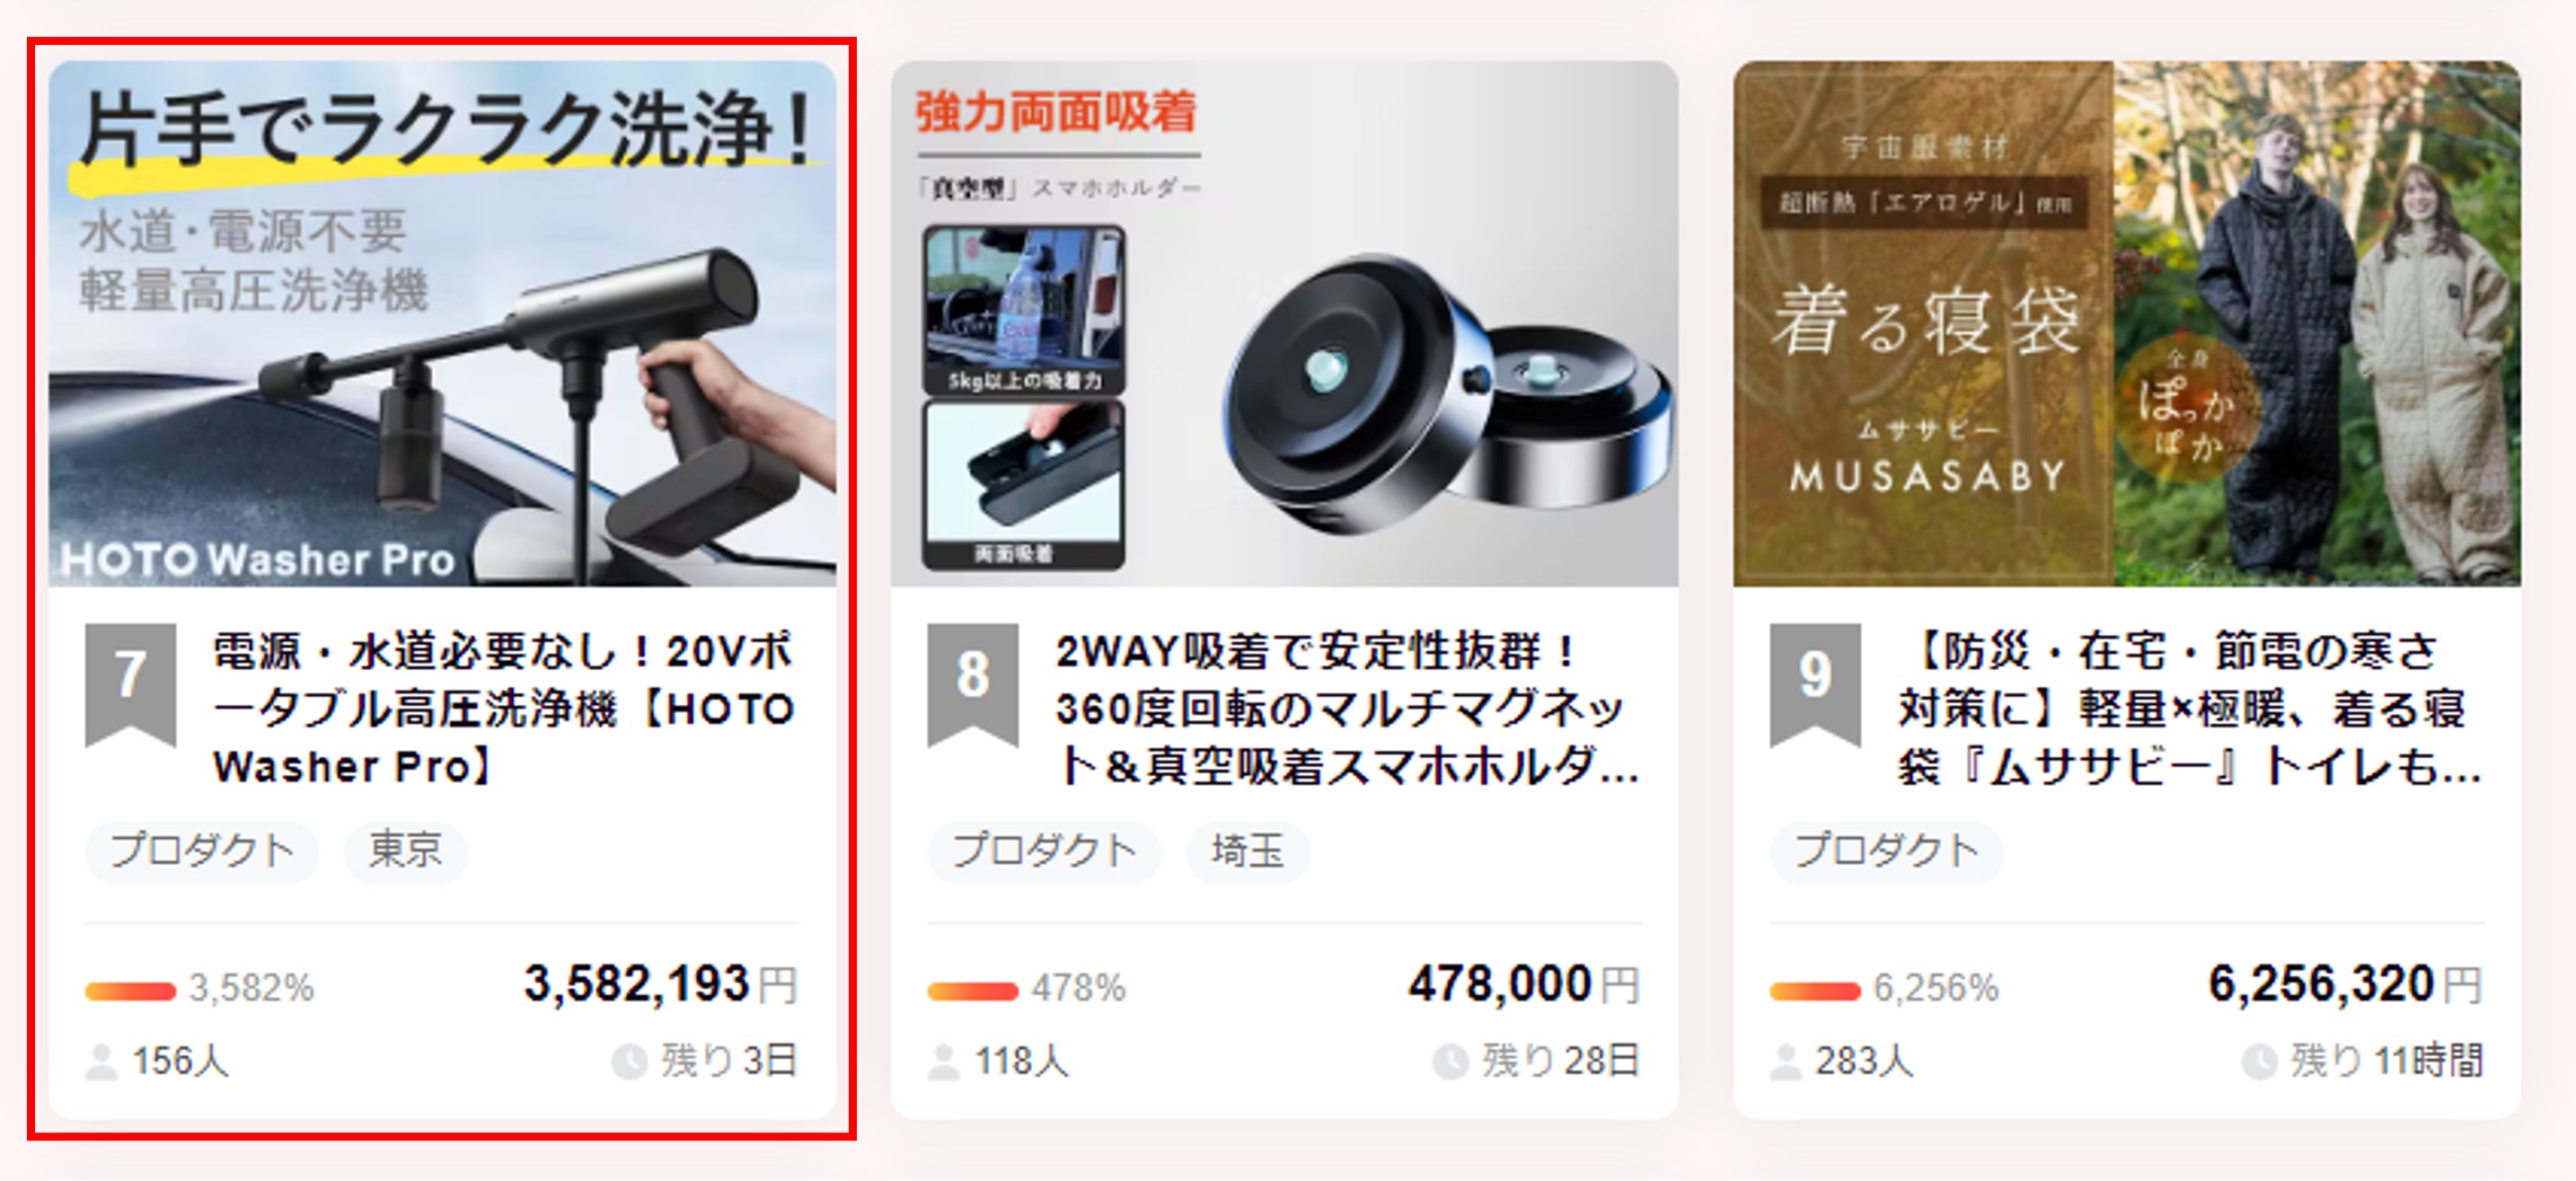The image size is (2576, 1181).
Task: Click the supporter person icon beside 156人
Action: click(x=101, y=1061)
